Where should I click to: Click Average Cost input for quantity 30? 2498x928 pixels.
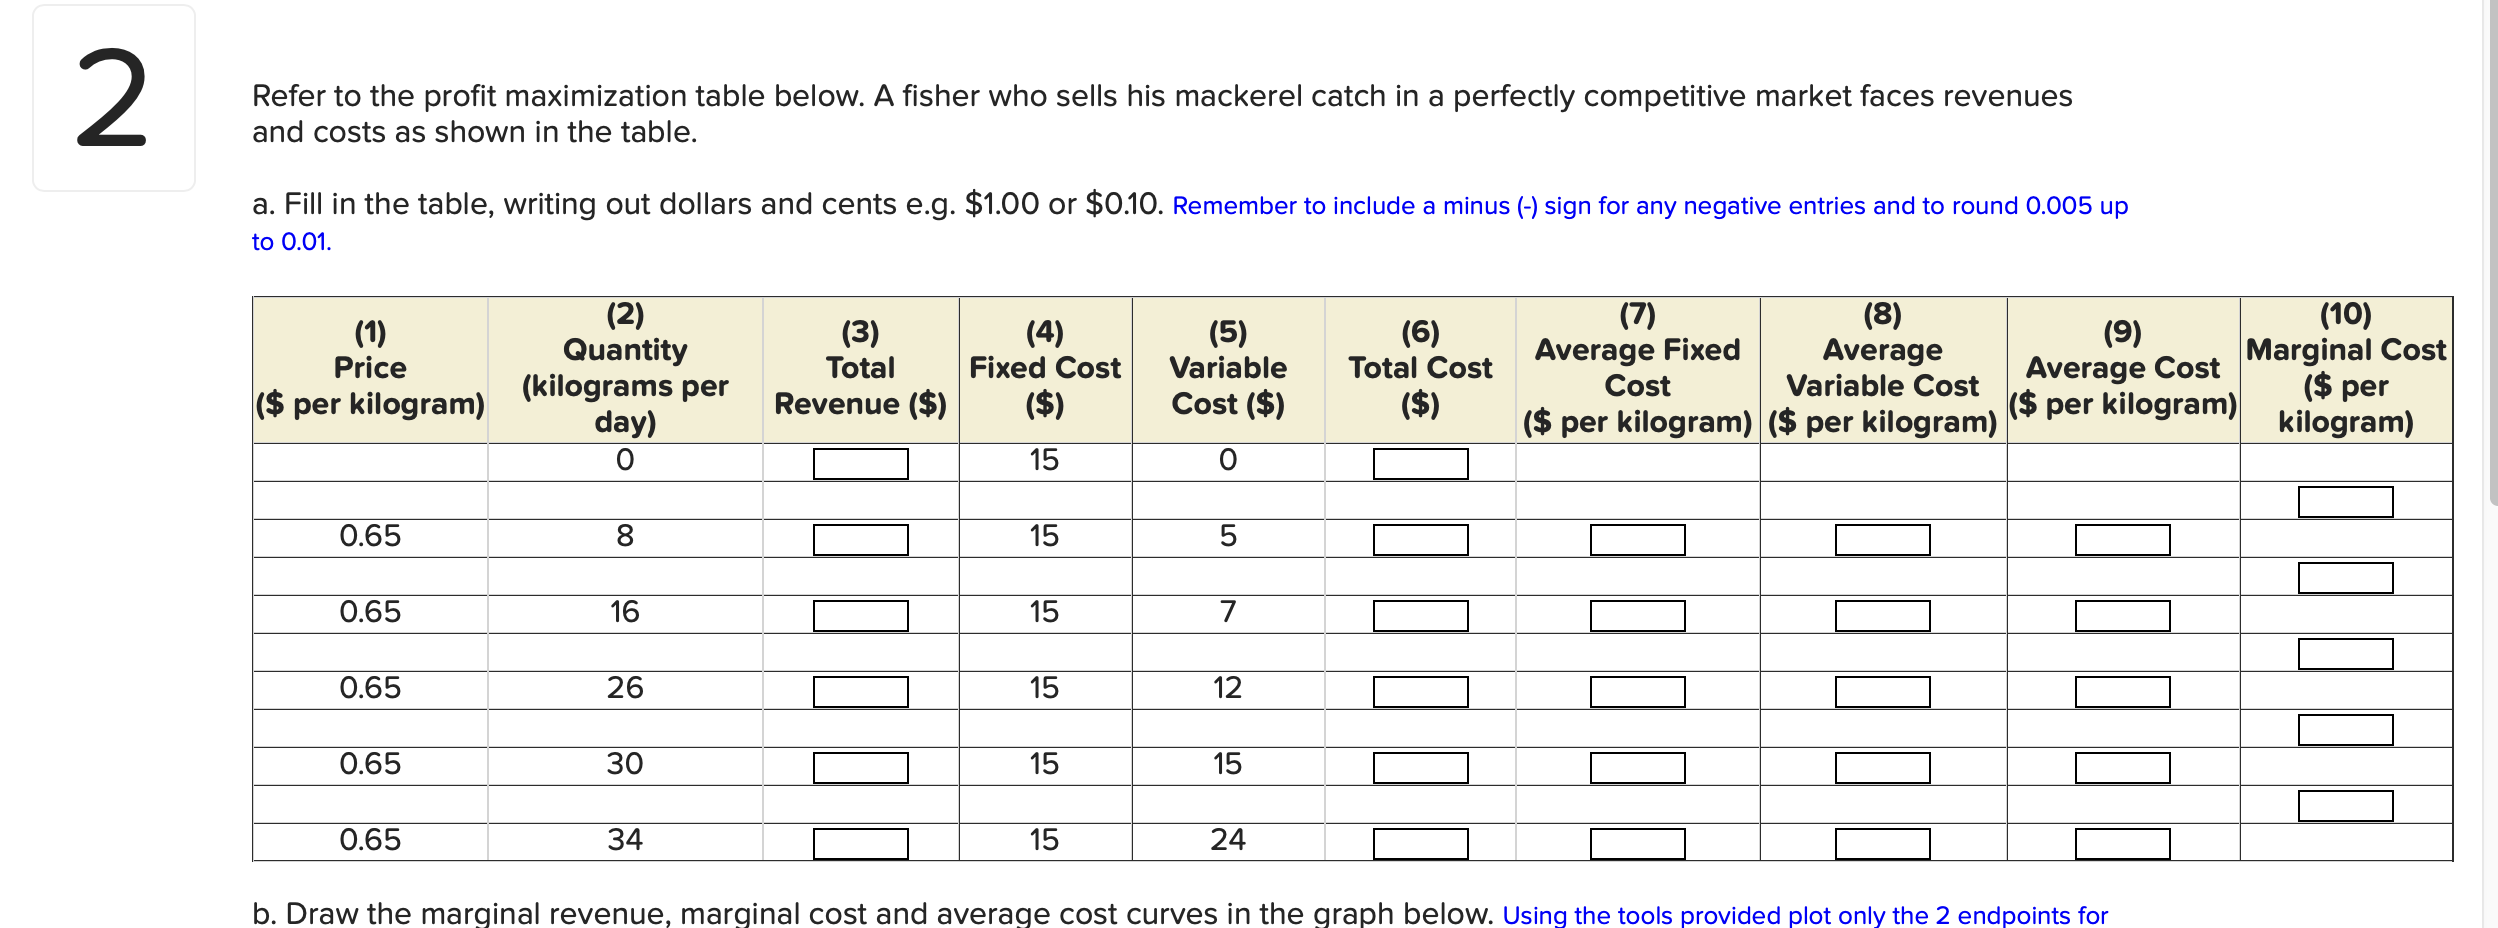click(2125, 766)
